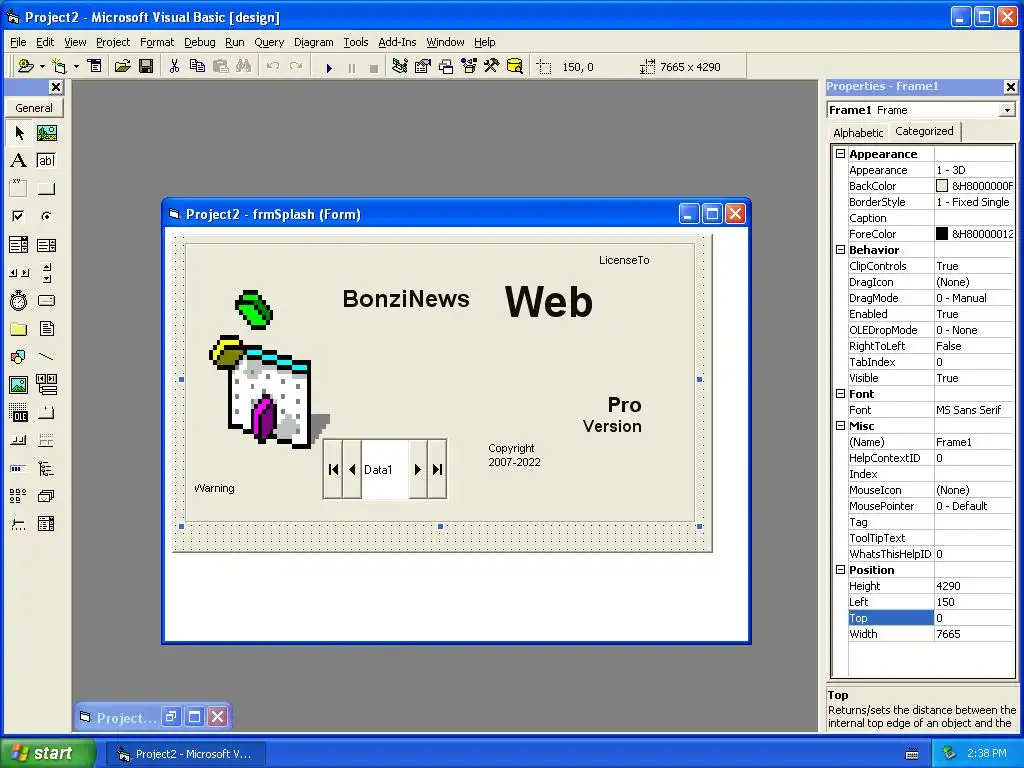Image resolution: width=1024 pixels, height=768 pixels.
Task: Select the OptionButton control tool
Action: [46, 216]
